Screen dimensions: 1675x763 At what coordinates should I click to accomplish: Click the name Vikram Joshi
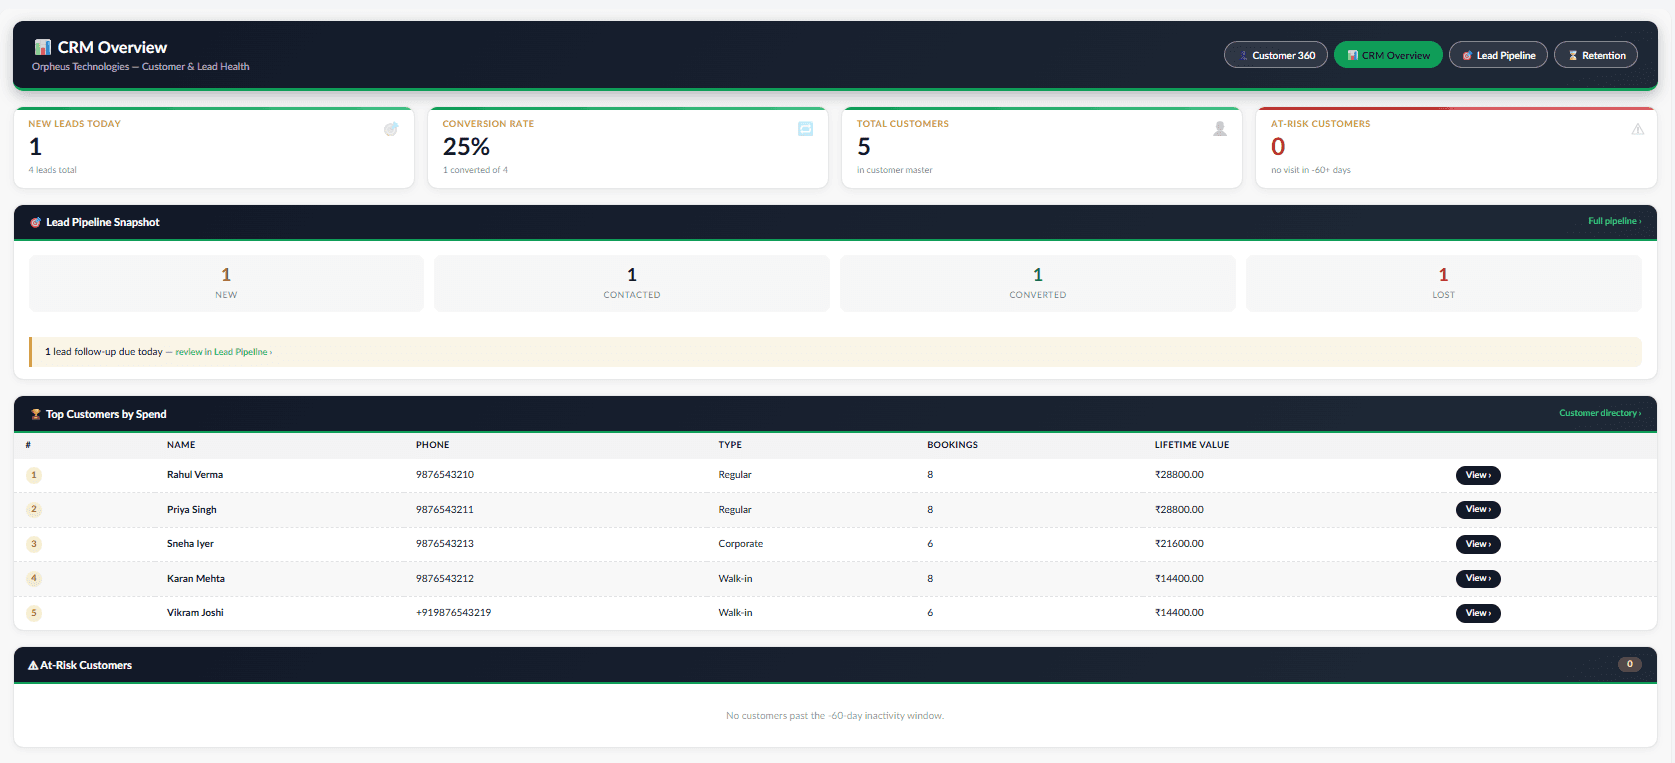pyautogui.click(x=195, y=613)
